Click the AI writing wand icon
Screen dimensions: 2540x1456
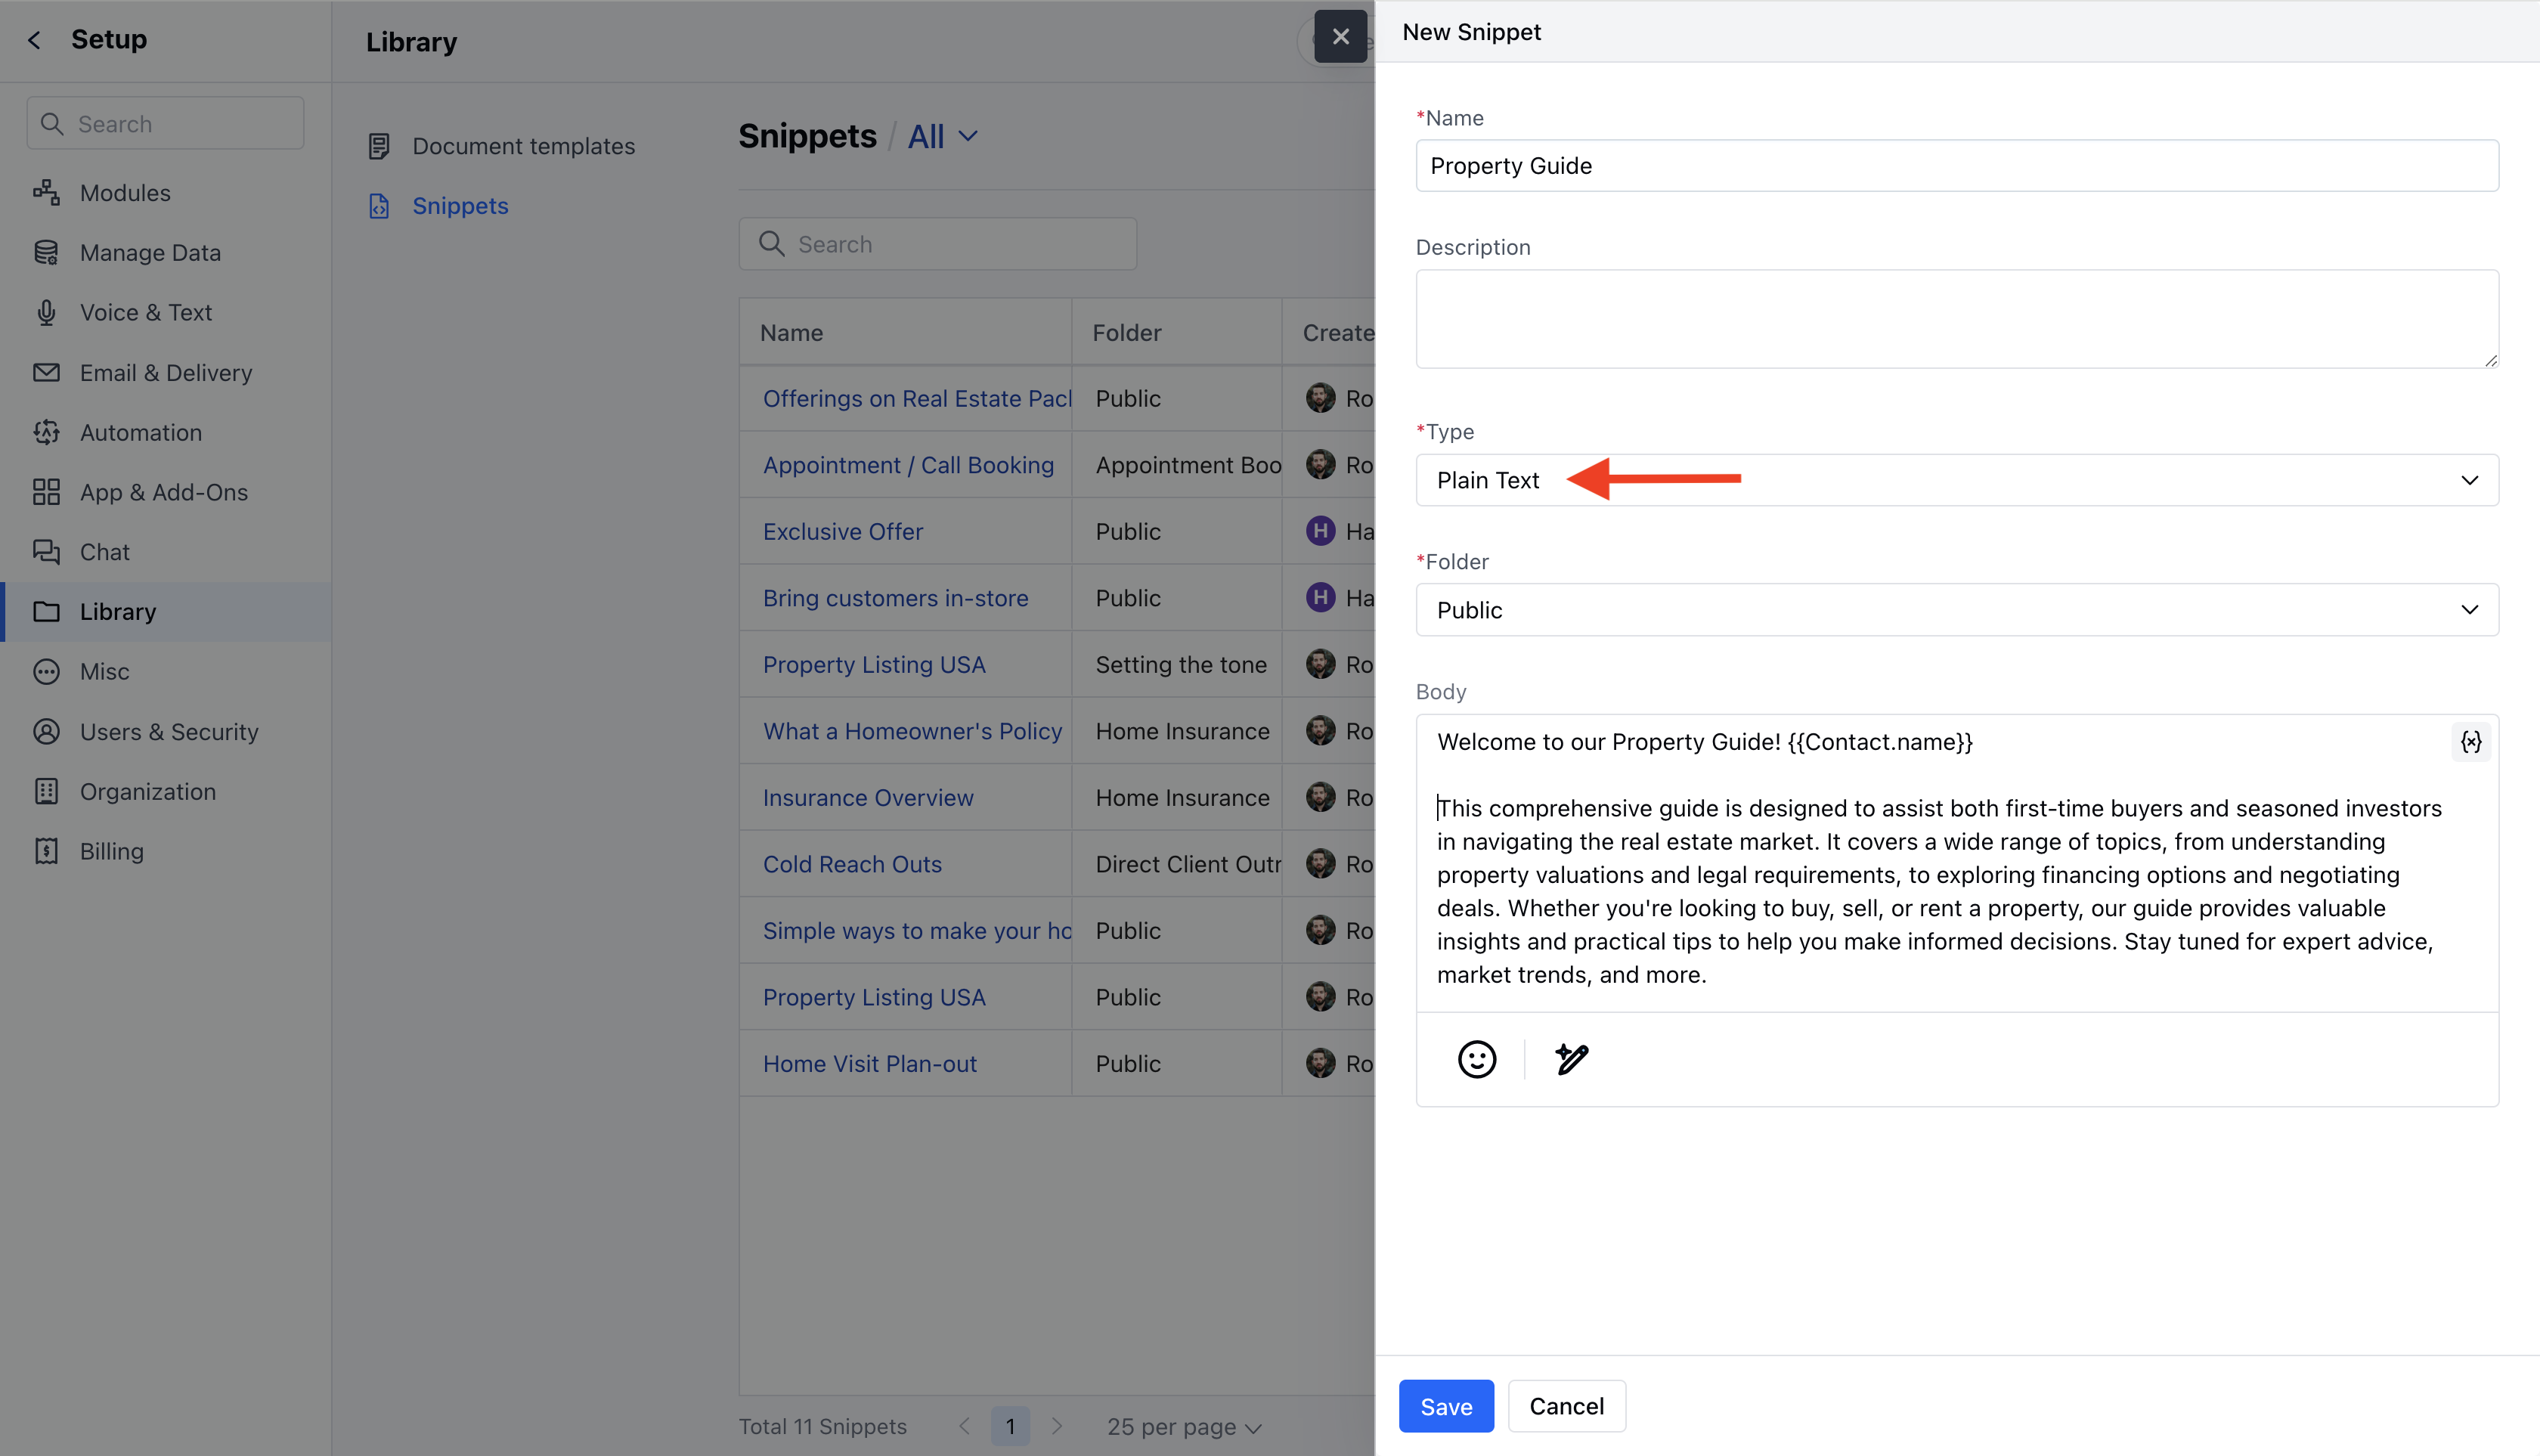coord(1572,1059)
